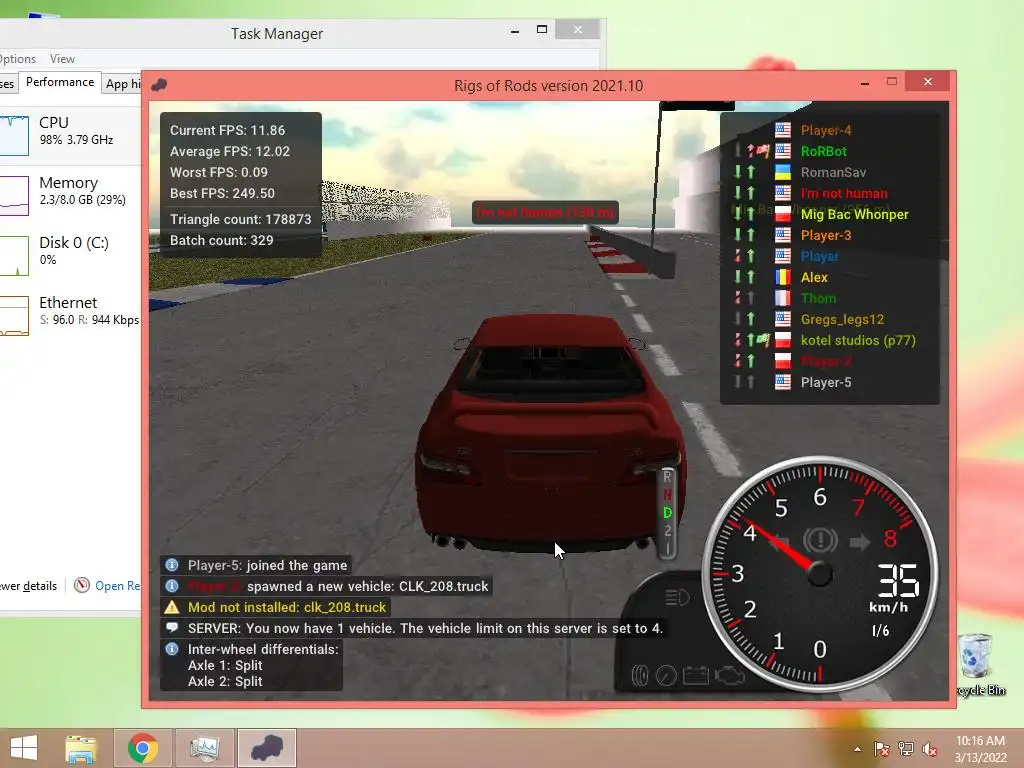Click player name Player-4 in list
This screenshot has height=768, width=1024.
[826, 131]
